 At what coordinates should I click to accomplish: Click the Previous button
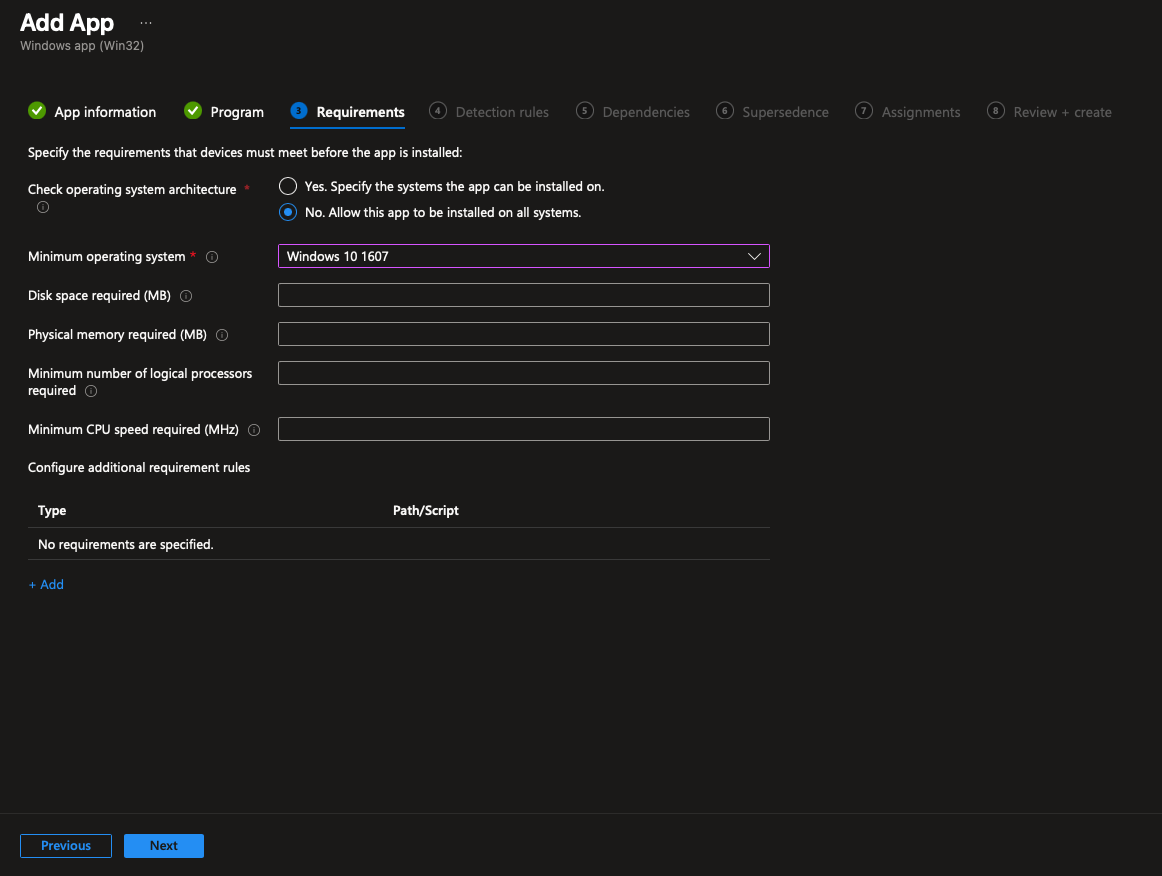tap(66, 846)
